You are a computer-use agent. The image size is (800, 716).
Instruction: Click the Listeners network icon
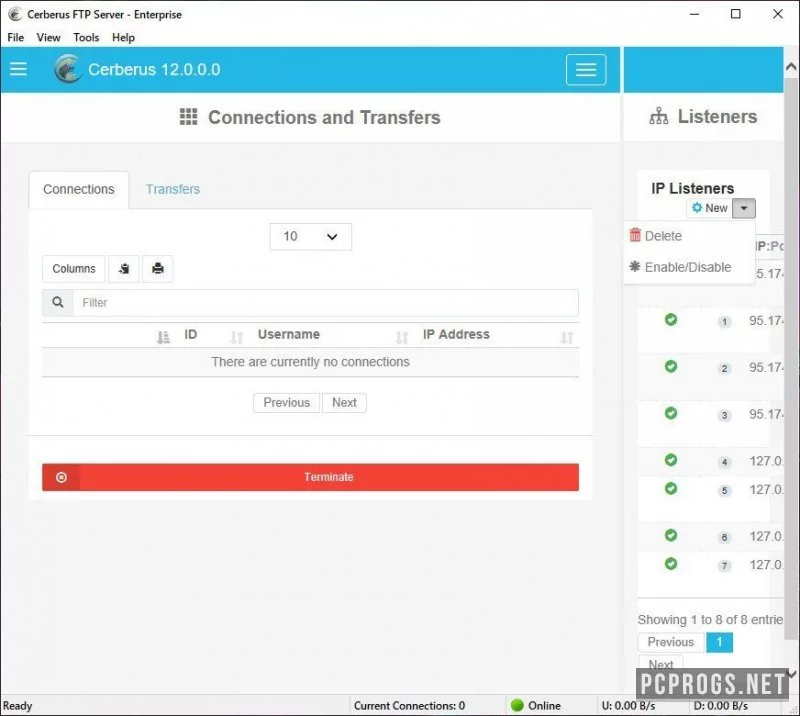pos(659,116)
